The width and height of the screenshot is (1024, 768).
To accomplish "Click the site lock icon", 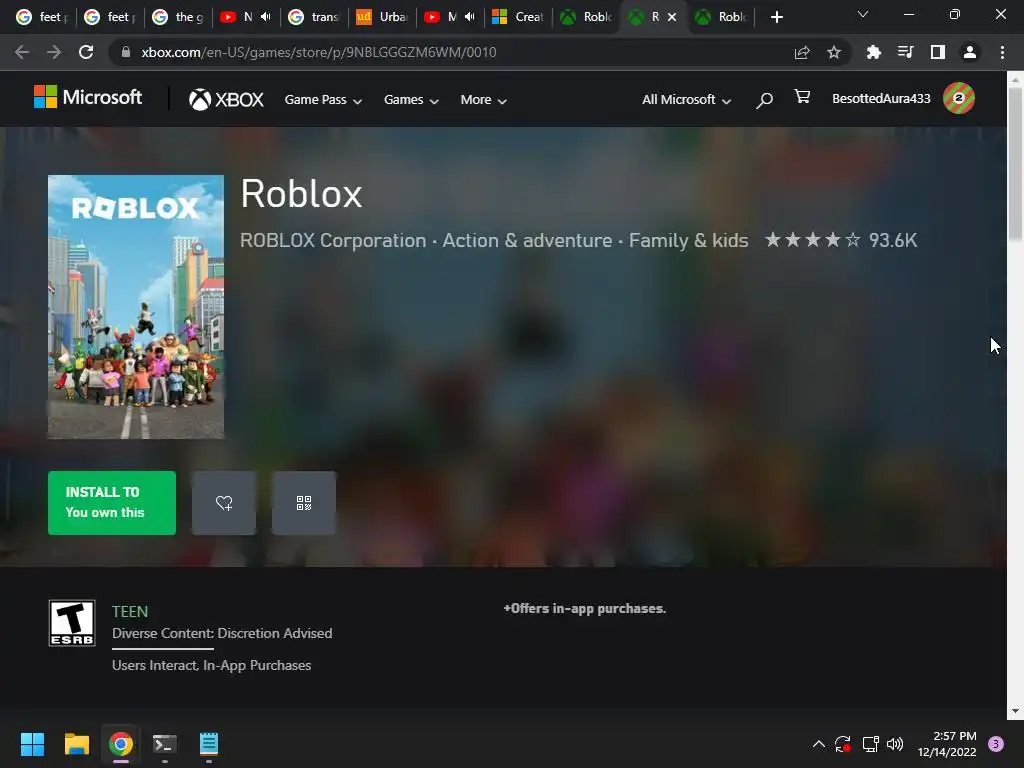I will (x=126, y=52).
